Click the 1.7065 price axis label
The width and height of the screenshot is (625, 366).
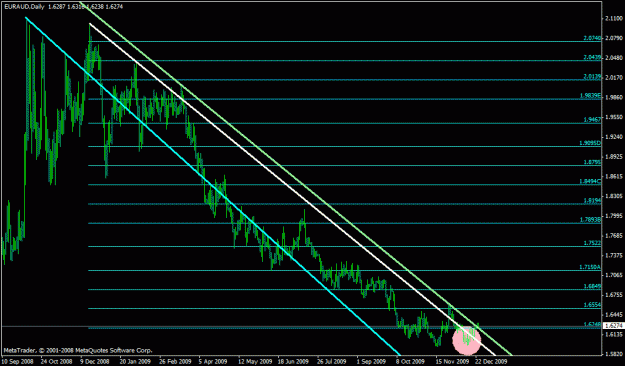[x=614, y=275]
